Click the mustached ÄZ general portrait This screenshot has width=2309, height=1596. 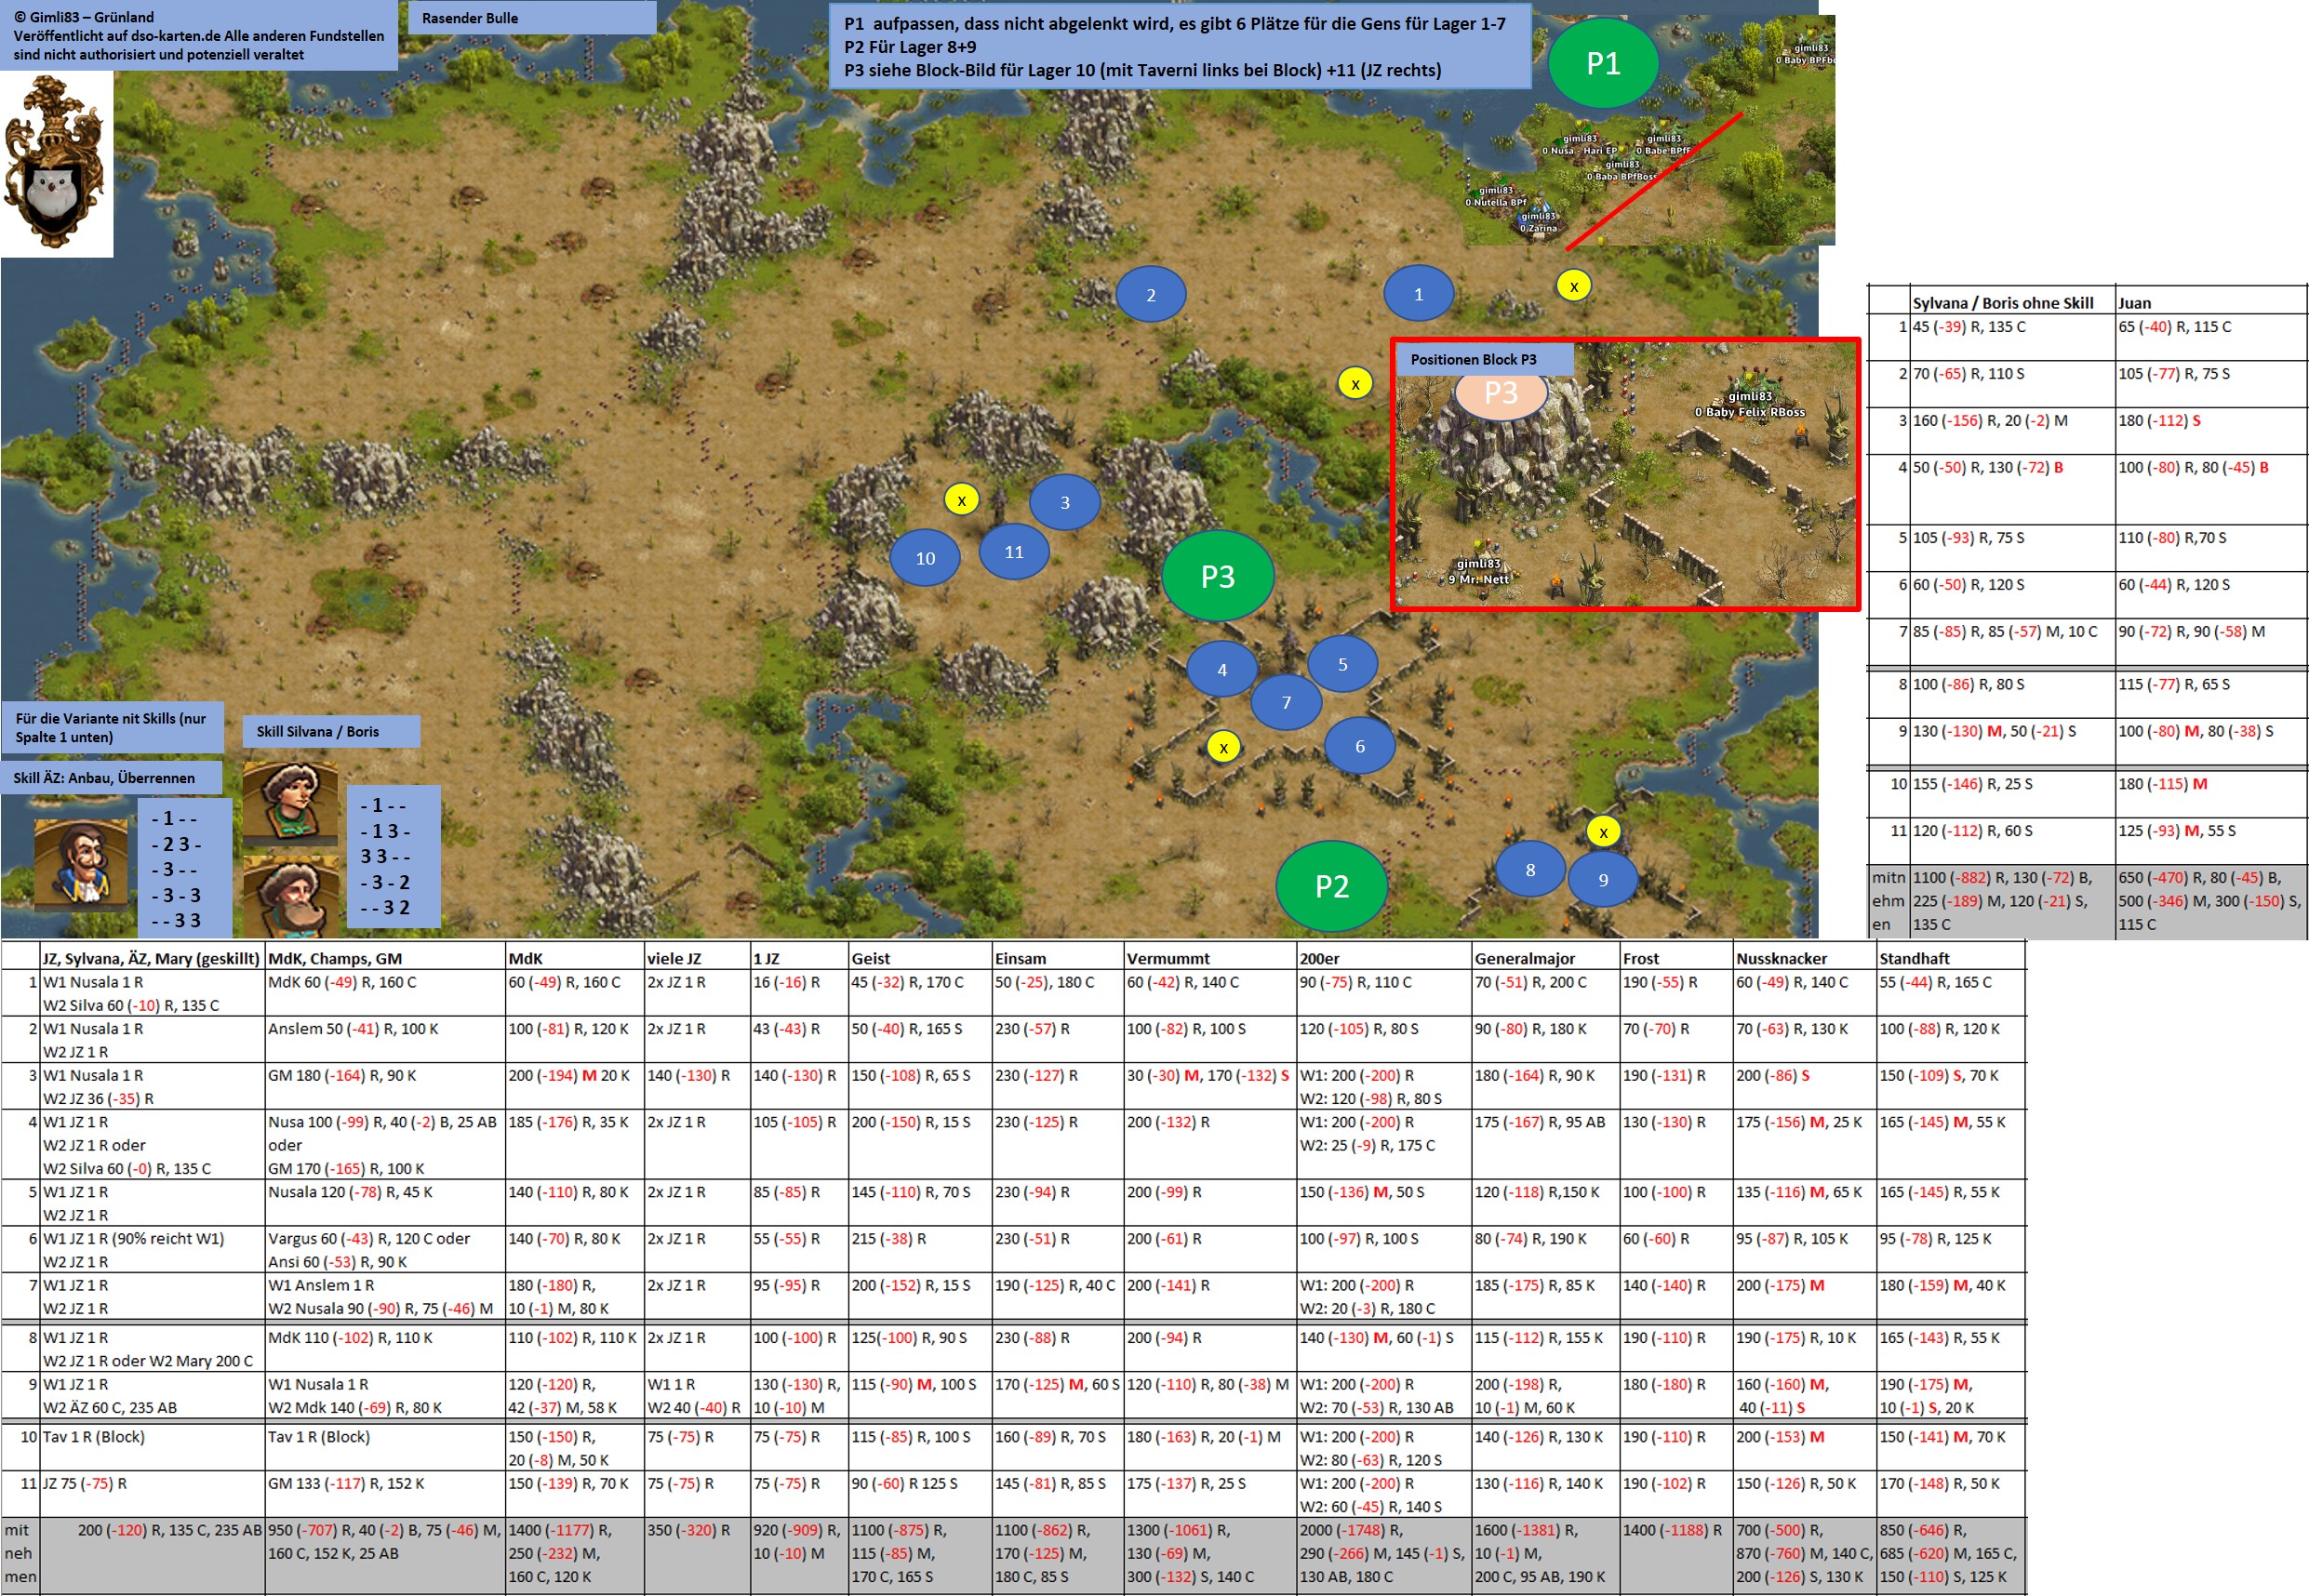[81, 863]
